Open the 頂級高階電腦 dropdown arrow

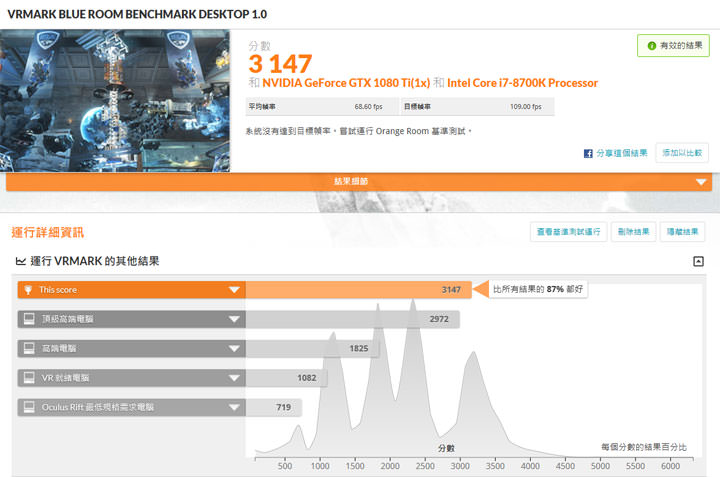coord(234,319)
